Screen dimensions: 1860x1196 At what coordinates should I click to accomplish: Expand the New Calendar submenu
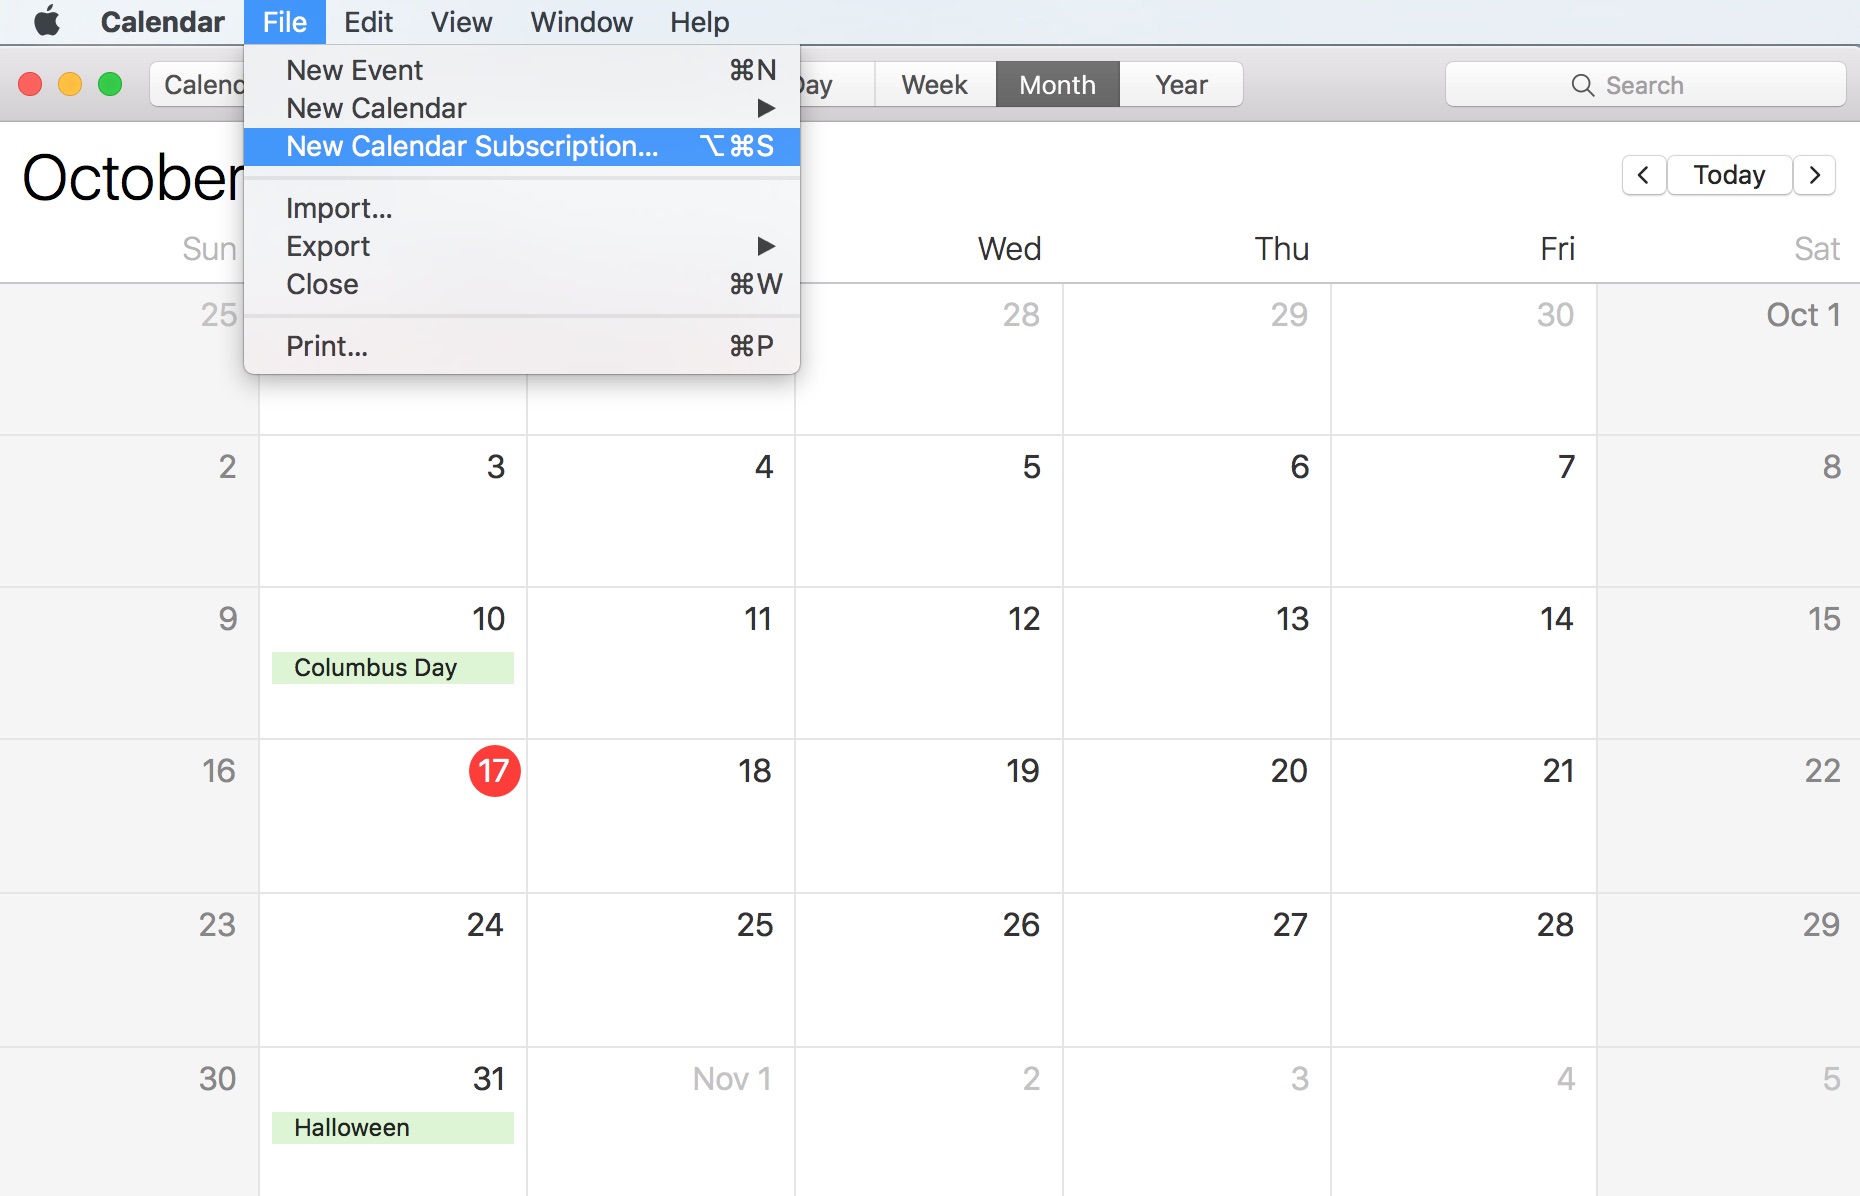point(521,108)
